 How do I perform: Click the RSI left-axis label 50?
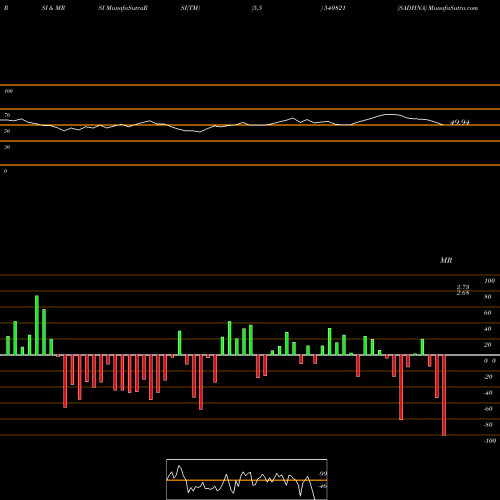[x=7, y=131]
